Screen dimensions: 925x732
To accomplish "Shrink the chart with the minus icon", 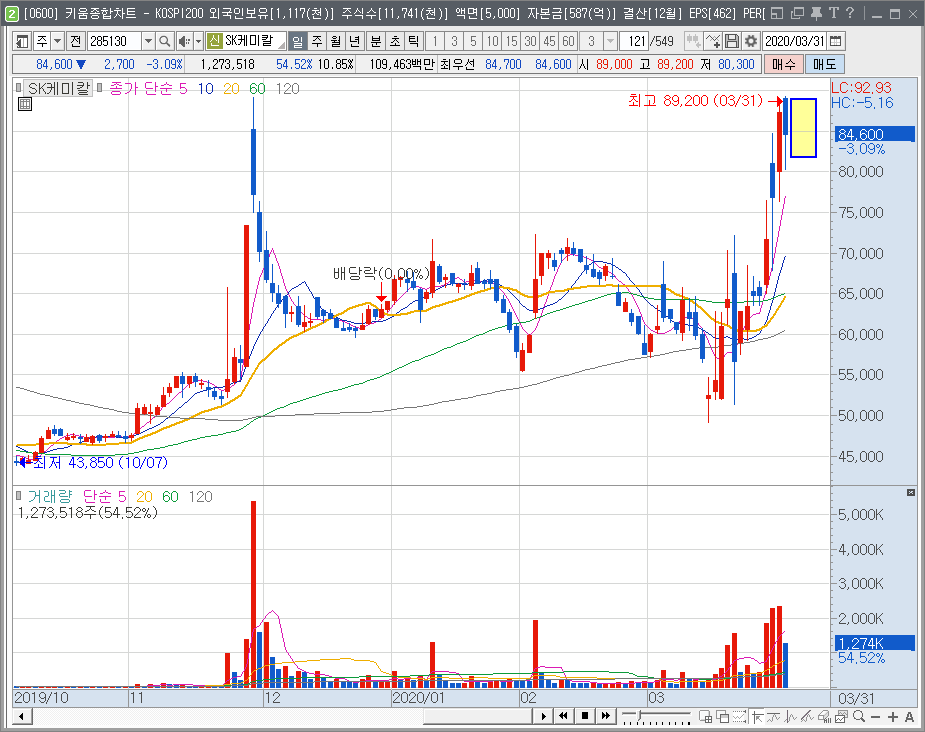I will click(875, 717).
